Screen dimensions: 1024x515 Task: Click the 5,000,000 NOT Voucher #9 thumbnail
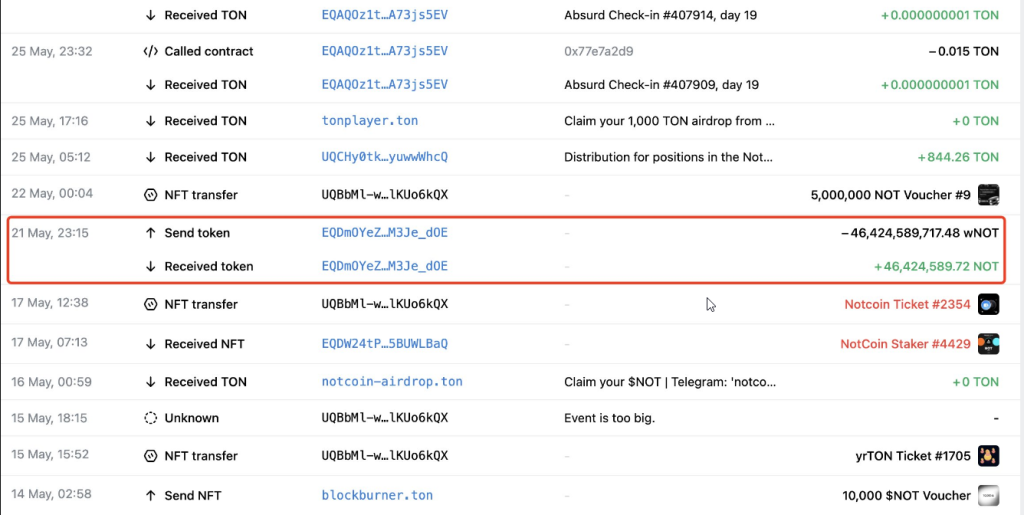coord(988,195)
